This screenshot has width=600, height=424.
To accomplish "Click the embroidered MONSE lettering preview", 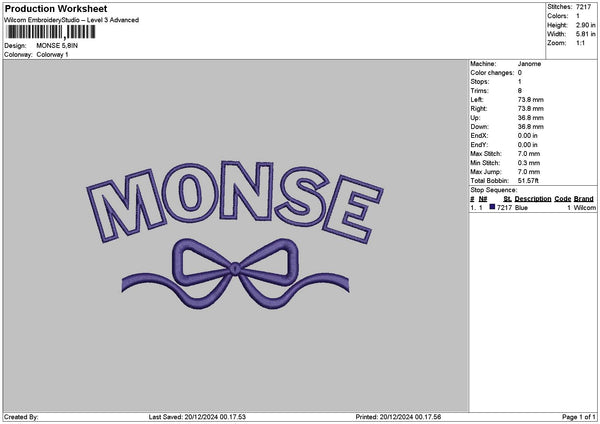I will (235, 200).
